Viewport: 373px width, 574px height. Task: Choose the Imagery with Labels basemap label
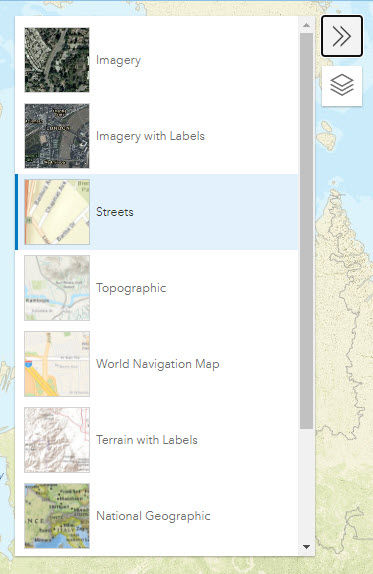click(x=150, y=136)
